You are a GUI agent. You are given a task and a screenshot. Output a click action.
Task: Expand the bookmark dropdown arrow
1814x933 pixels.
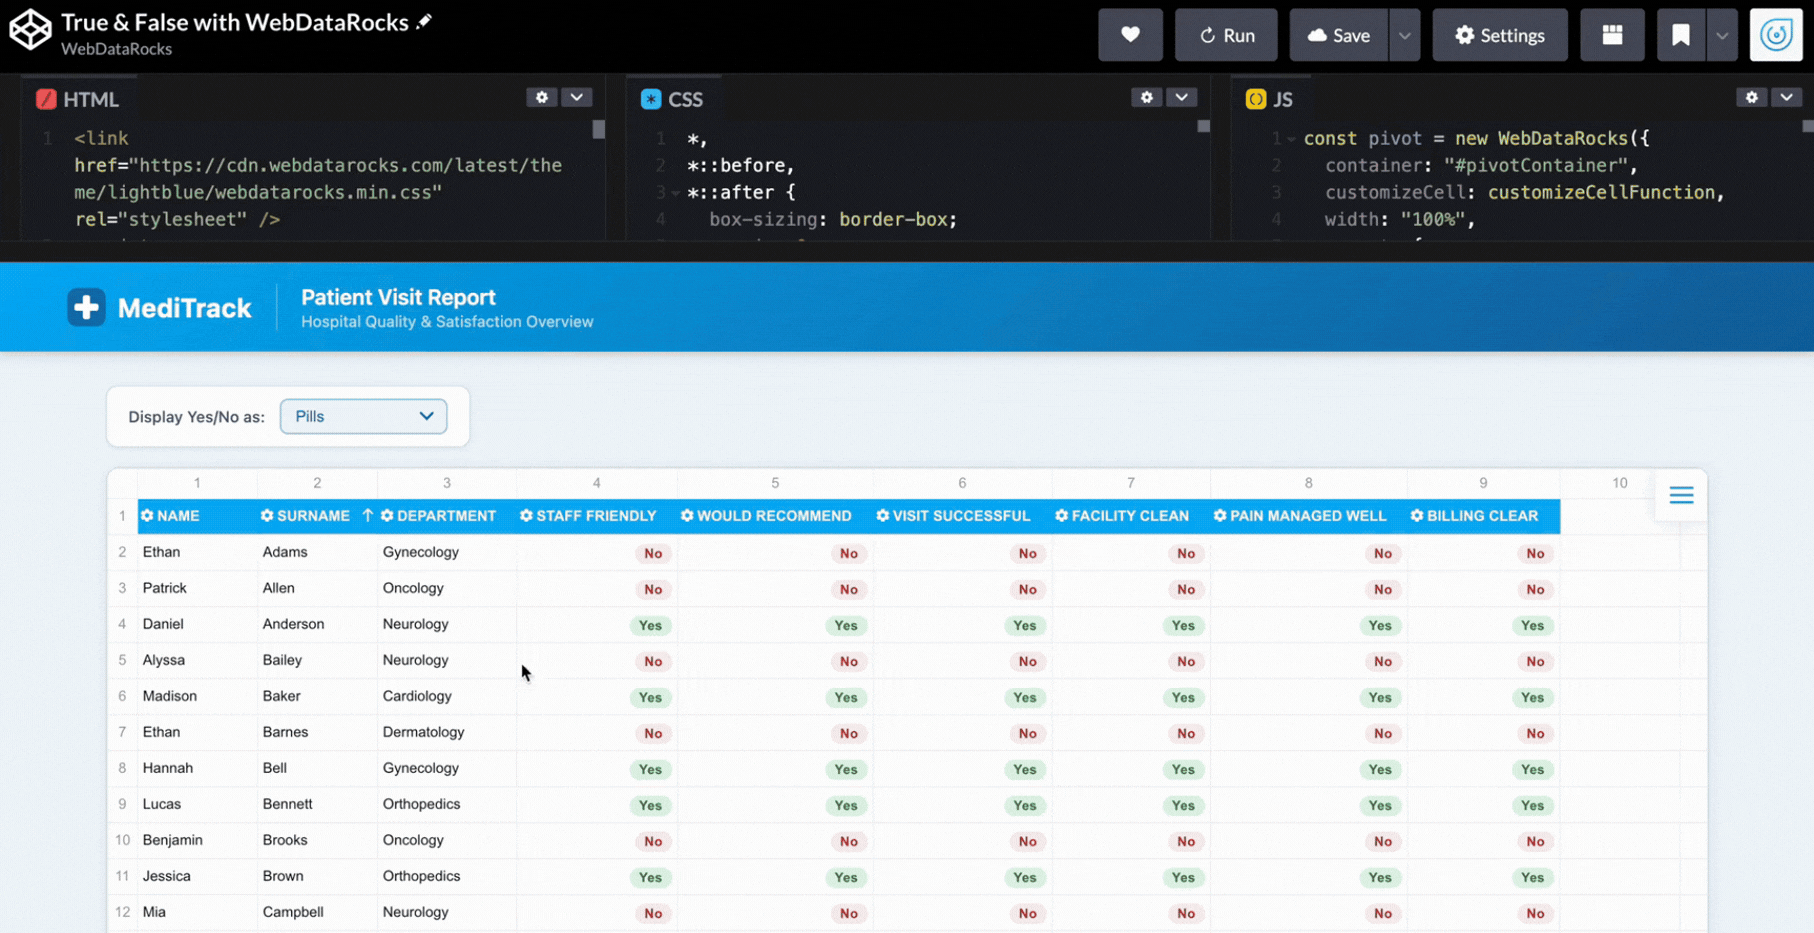tap(1722, 35)
